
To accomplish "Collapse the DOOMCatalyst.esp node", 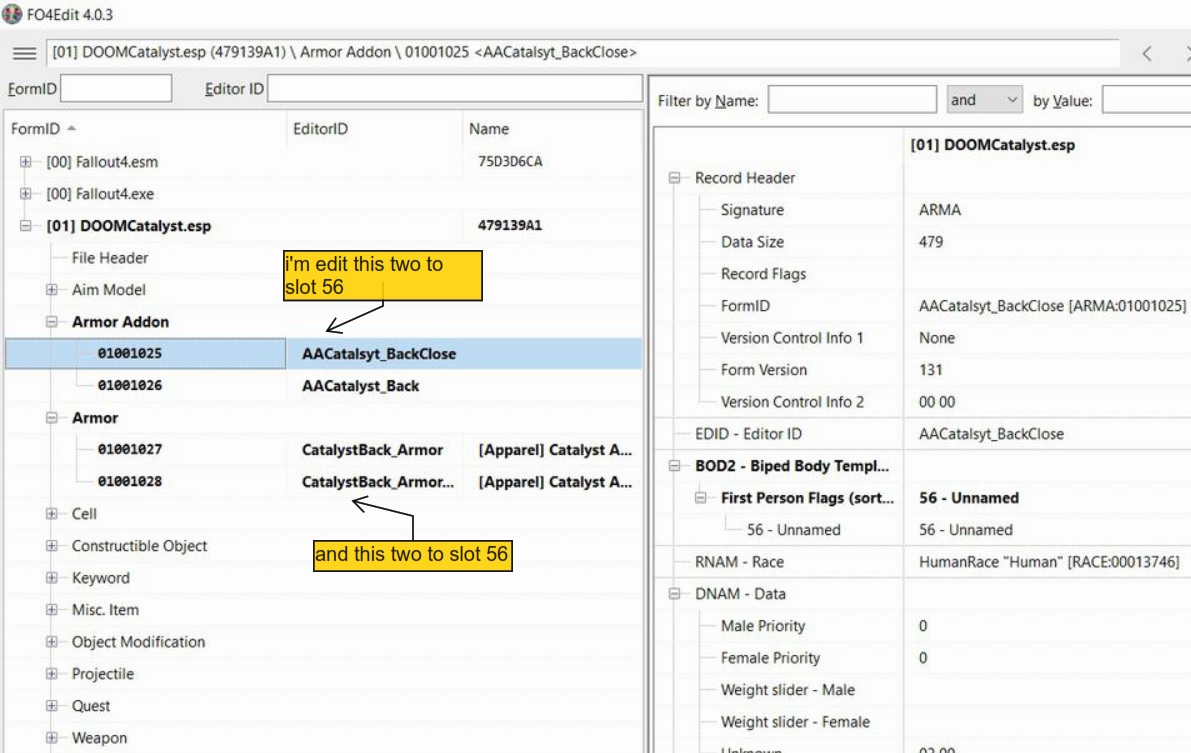I will [x=25, y=226].
